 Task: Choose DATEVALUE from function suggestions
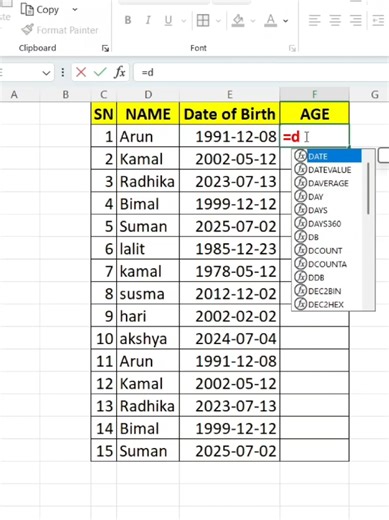click(327, 170)
